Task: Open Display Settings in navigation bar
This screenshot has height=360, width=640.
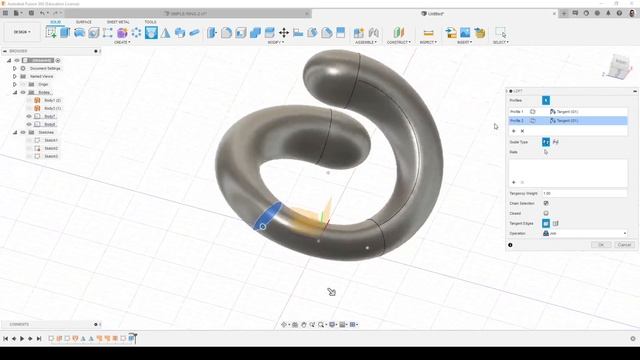Action: (x=332, y=324)
